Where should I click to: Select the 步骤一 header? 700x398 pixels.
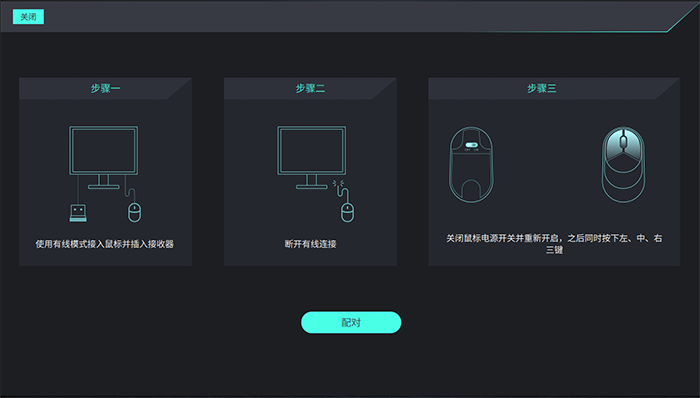click(x=105, y=88)
